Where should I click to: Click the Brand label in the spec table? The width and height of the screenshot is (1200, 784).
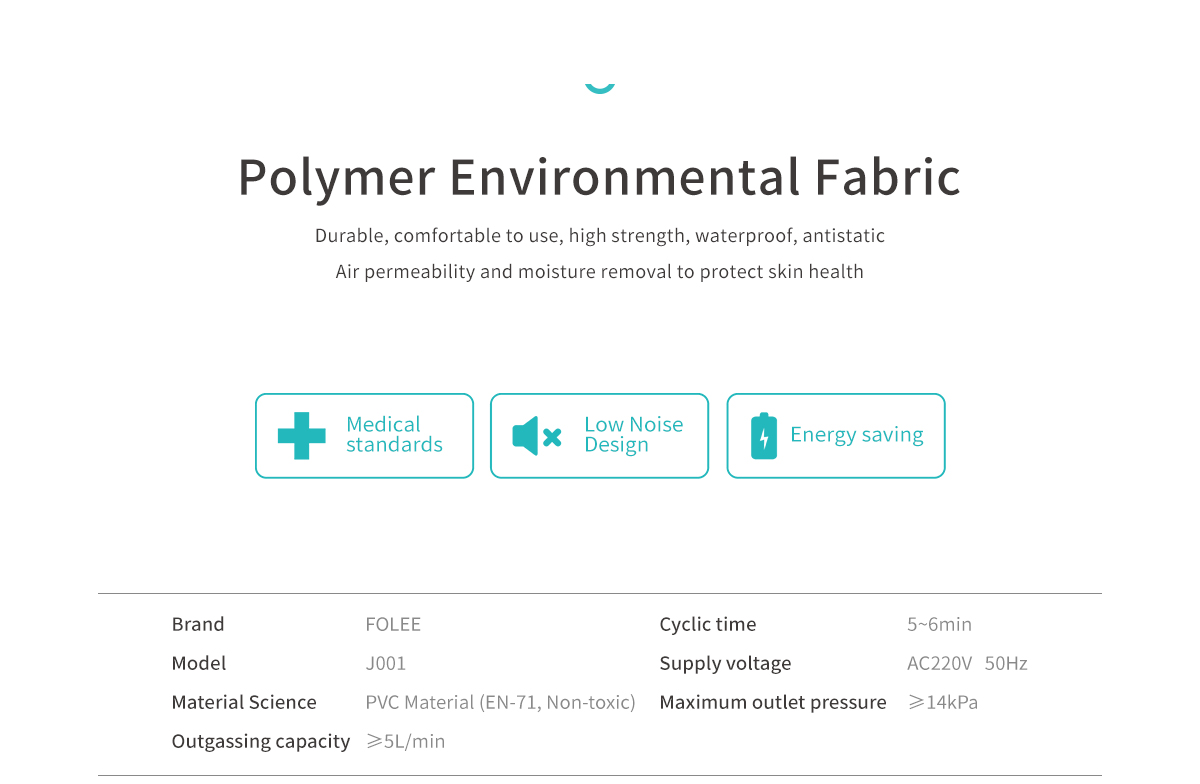(x=198, y=624)
